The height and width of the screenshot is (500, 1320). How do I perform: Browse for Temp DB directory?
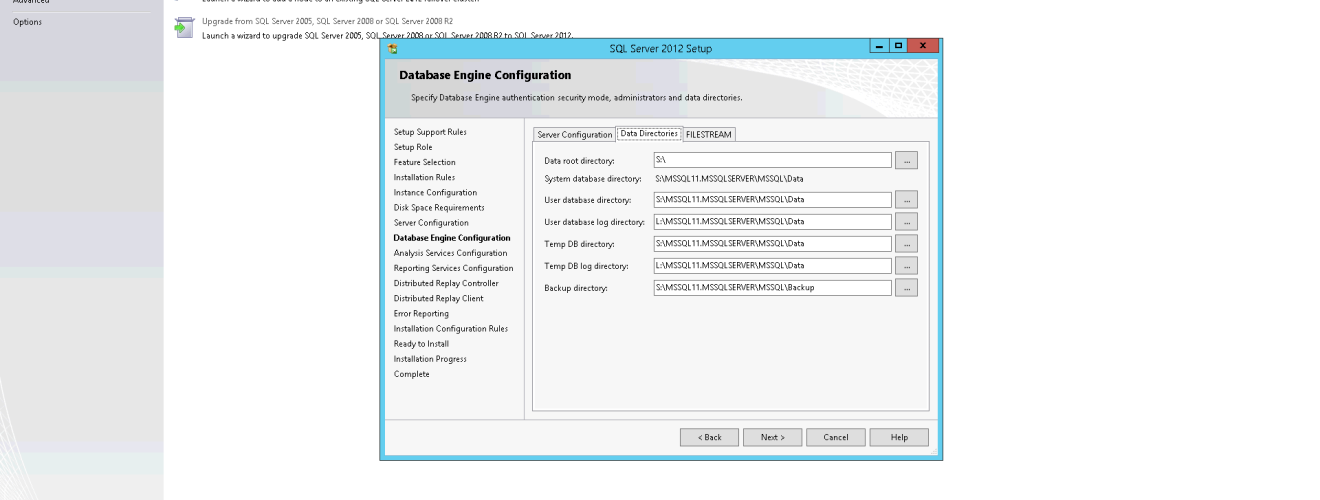pos(906,243)
